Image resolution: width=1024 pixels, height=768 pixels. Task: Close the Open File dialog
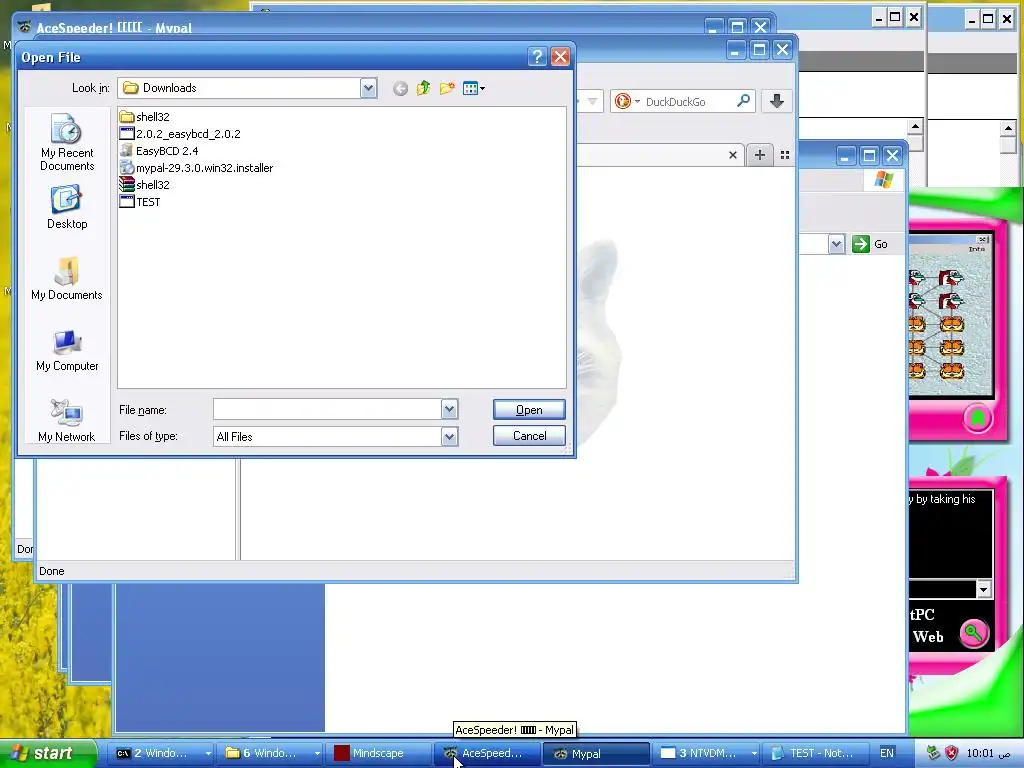(x=560, y=57)
